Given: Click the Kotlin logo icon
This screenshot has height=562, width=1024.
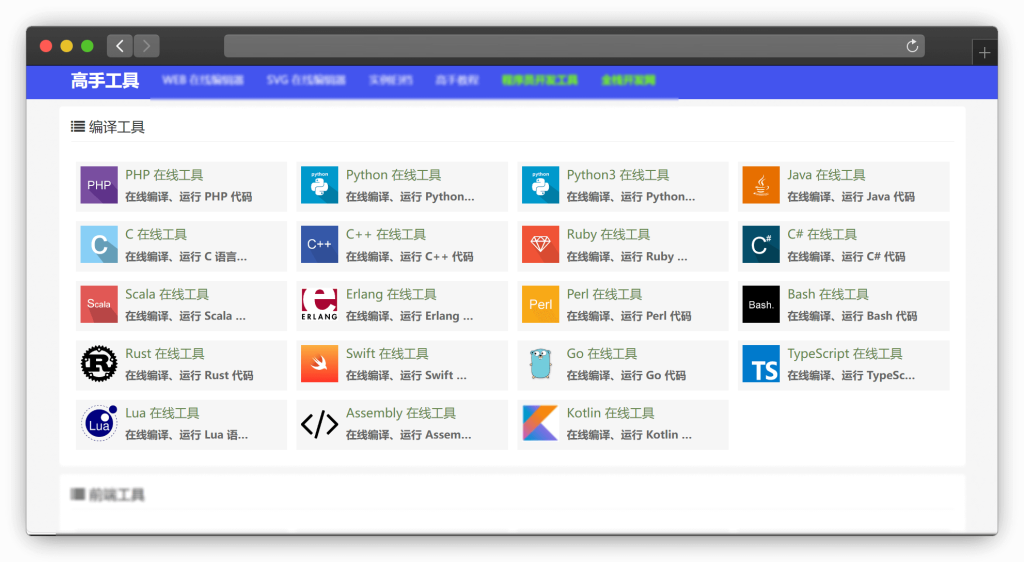Looking at the screenshot, I should click(x=541, y=423).
